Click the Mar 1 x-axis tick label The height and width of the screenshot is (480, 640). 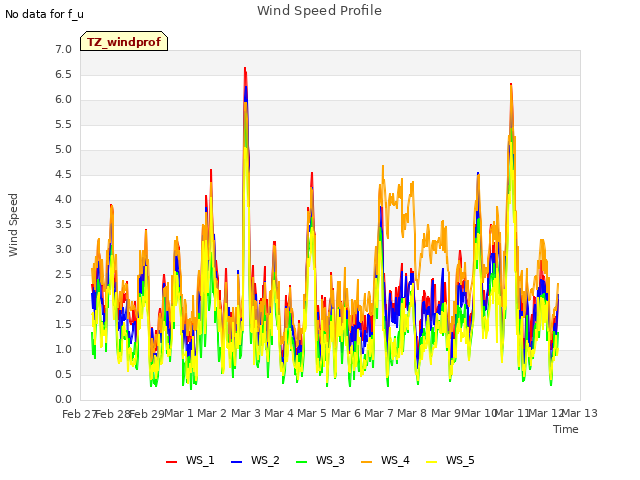pos(179,413)
